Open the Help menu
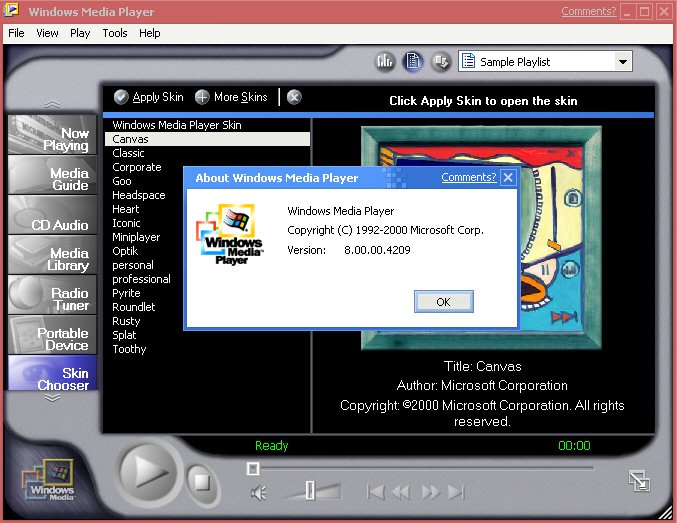The width and height of the screenshot is (677, 523). [x=150, y=33]
